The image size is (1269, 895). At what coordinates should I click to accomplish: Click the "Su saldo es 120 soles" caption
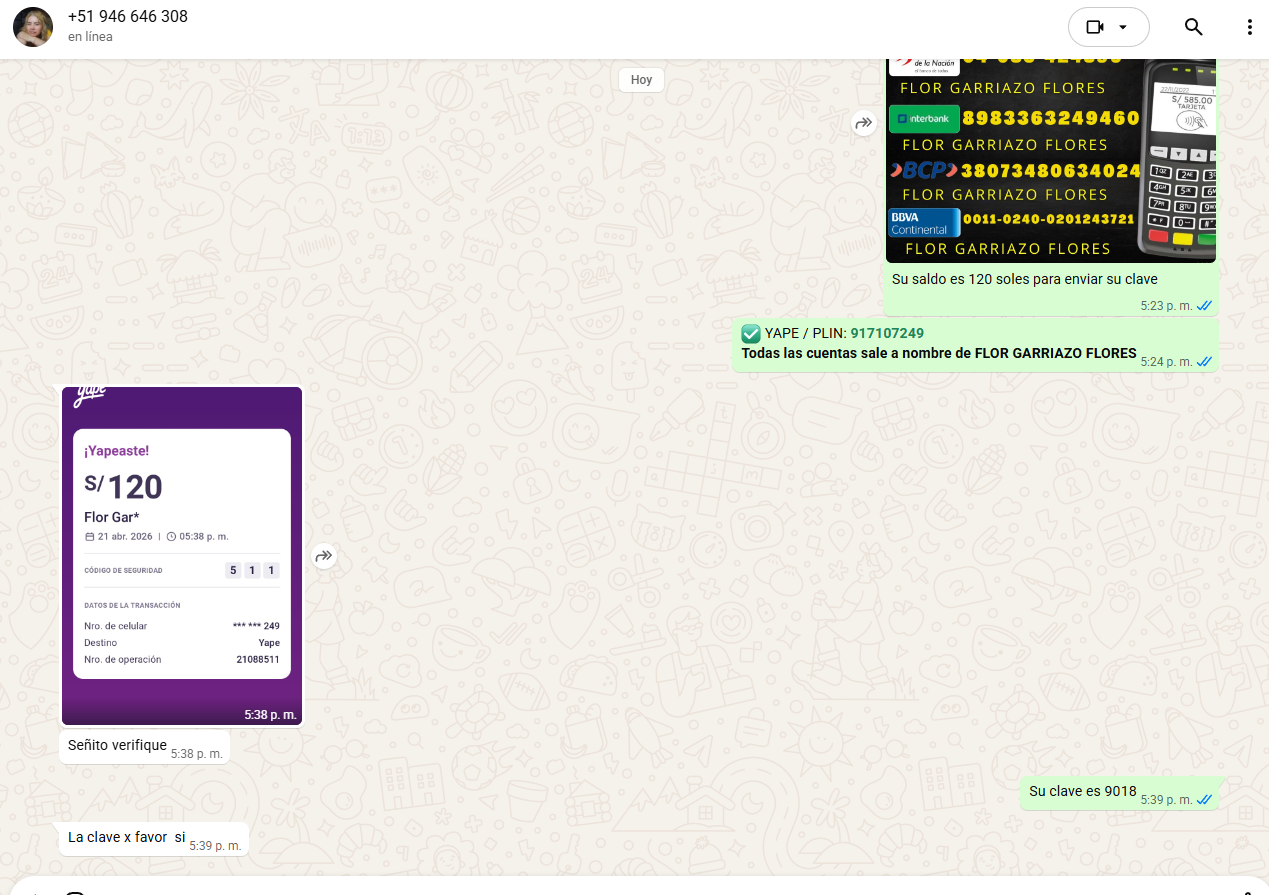[x=1024, y=279]
